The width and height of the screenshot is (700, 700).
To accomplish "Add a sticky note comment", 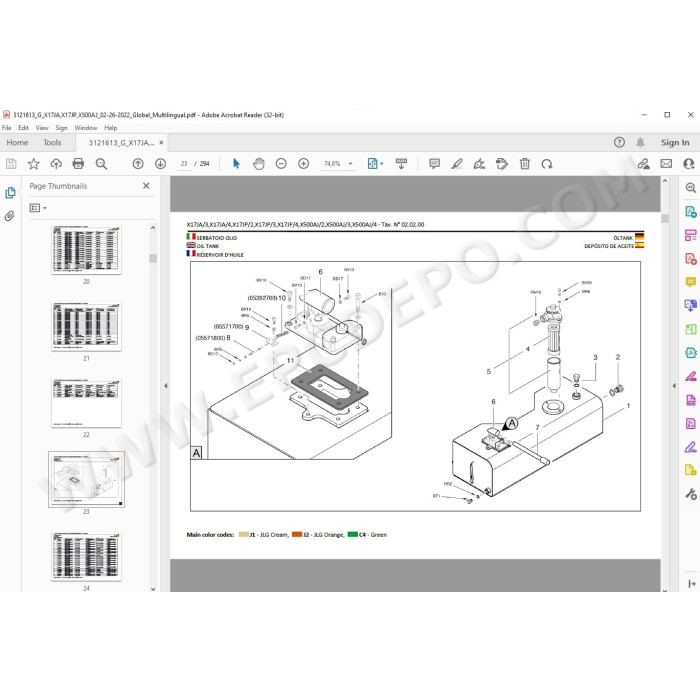I will pos(434,164).
